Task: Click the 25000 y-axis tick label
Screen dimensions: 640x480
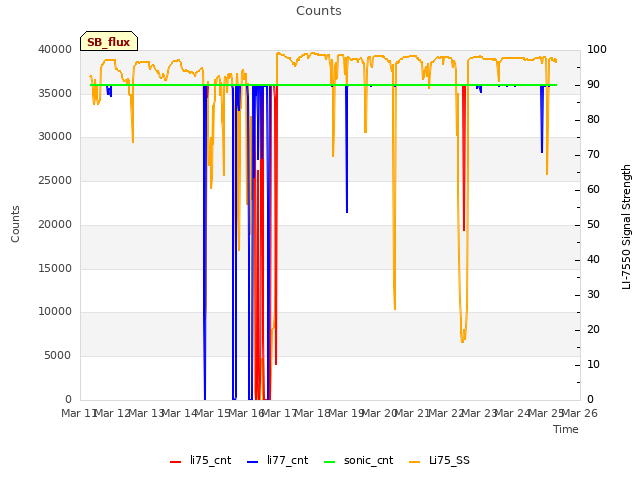Action: pyautogui.click(x=55, y=180)
